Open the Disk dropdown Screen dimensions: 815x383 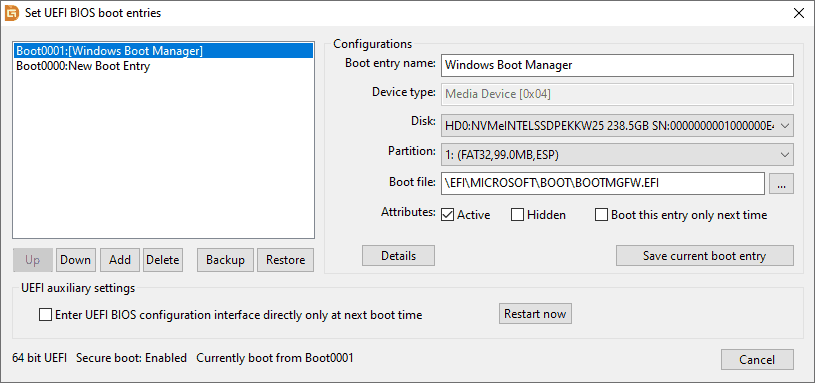pos(617,125)
